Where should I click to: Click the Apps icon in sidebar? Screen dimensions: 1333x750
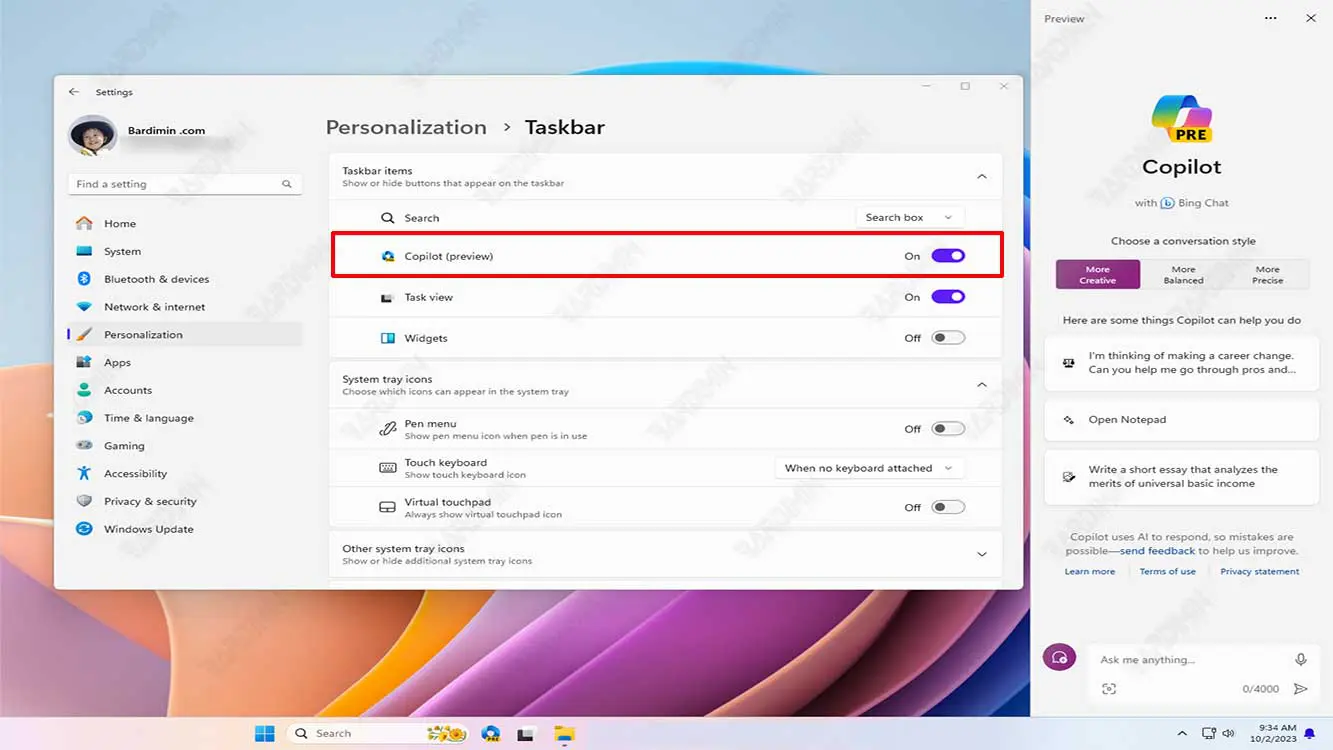tap(84, 363)
